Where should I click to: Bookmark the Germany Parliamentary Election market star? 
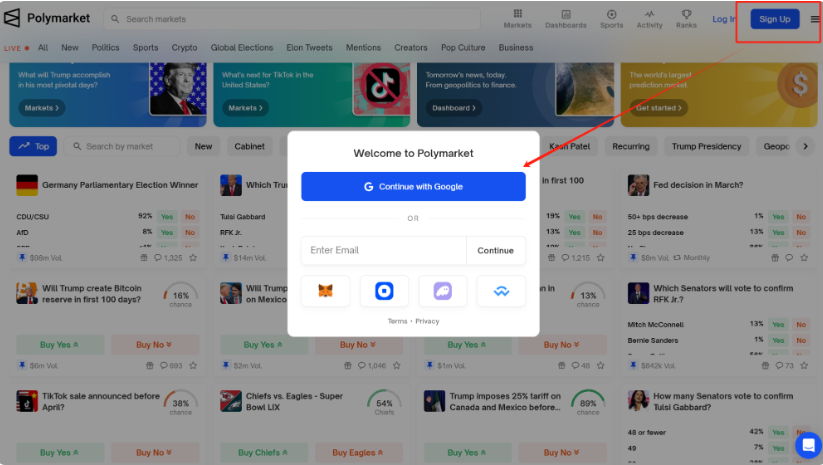[x=193, y=258]
